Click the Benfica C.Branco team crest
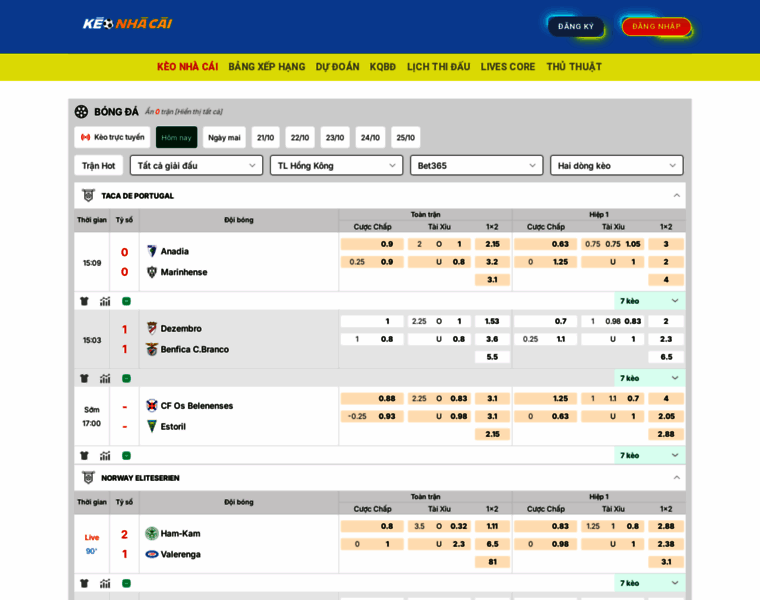 coord(152,349)
